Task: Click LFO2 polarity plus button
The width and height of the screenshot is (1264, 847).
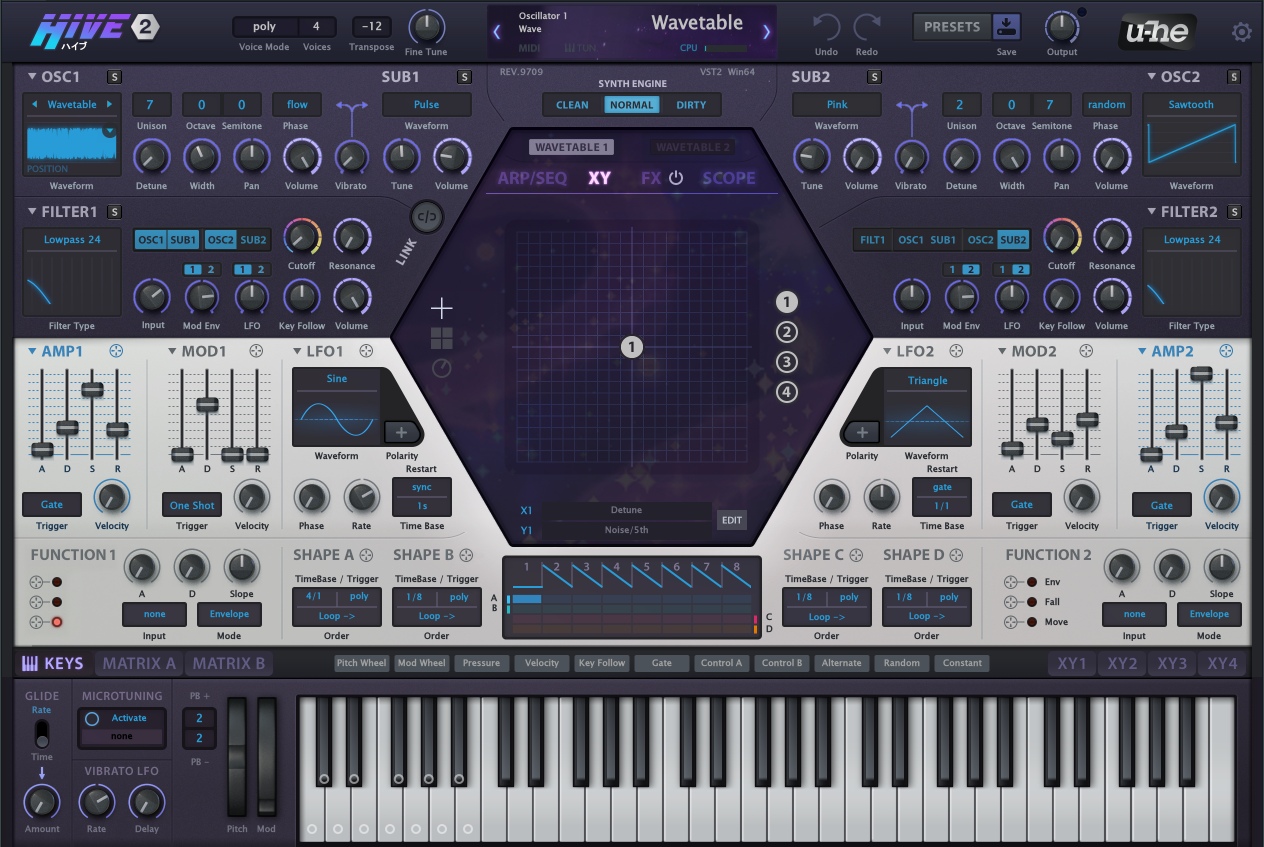Action: coord(862,432)
